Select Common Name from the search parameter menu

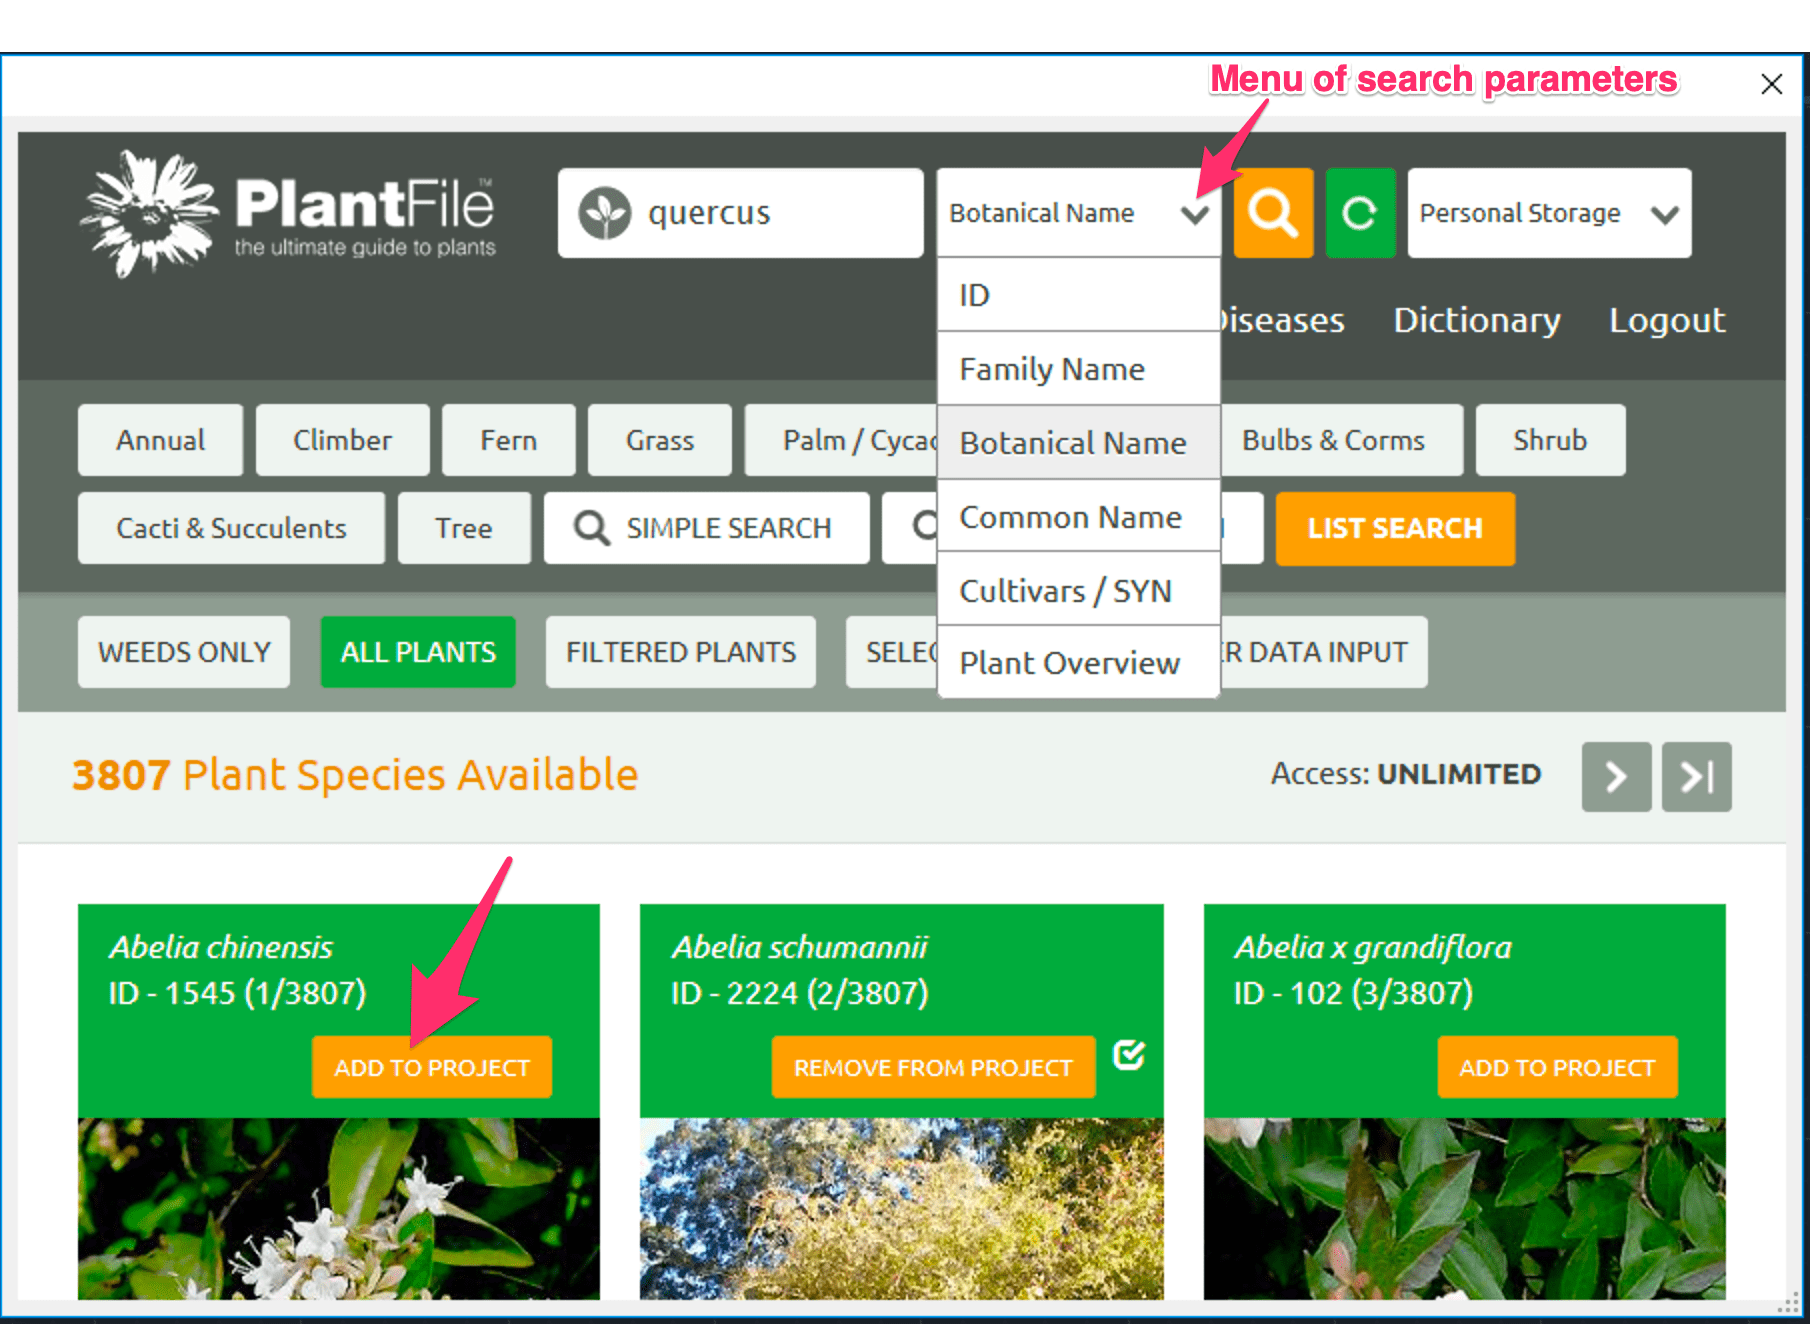tap(1069, 517)
